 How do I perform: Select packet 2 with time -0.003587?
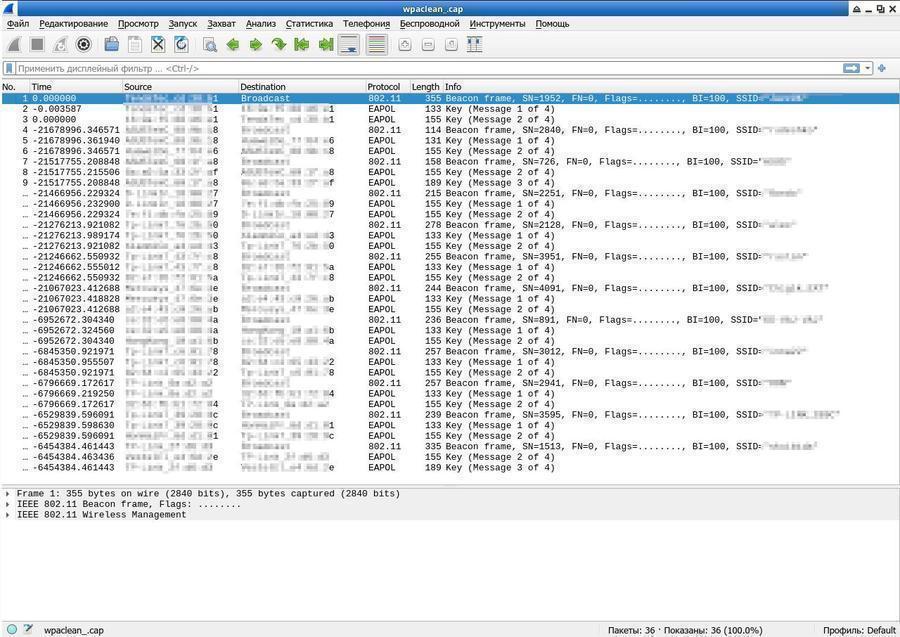click(450, 109)
